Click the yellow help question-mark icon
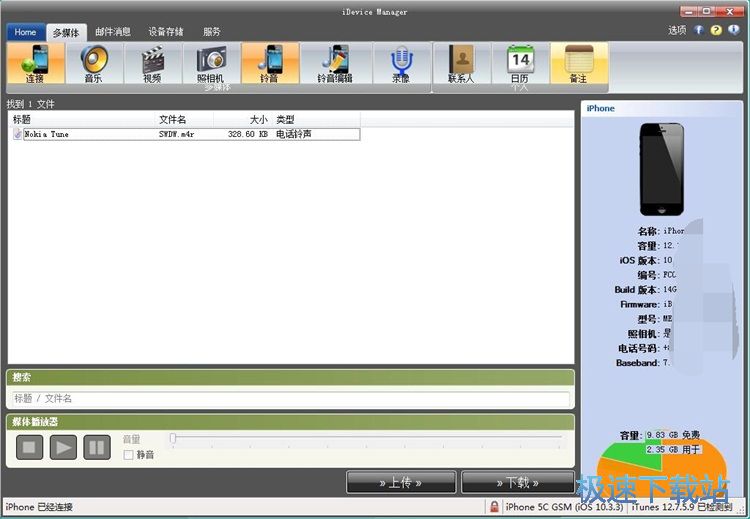This screenshot has width=750, height=519. click(x=716, y=30)
